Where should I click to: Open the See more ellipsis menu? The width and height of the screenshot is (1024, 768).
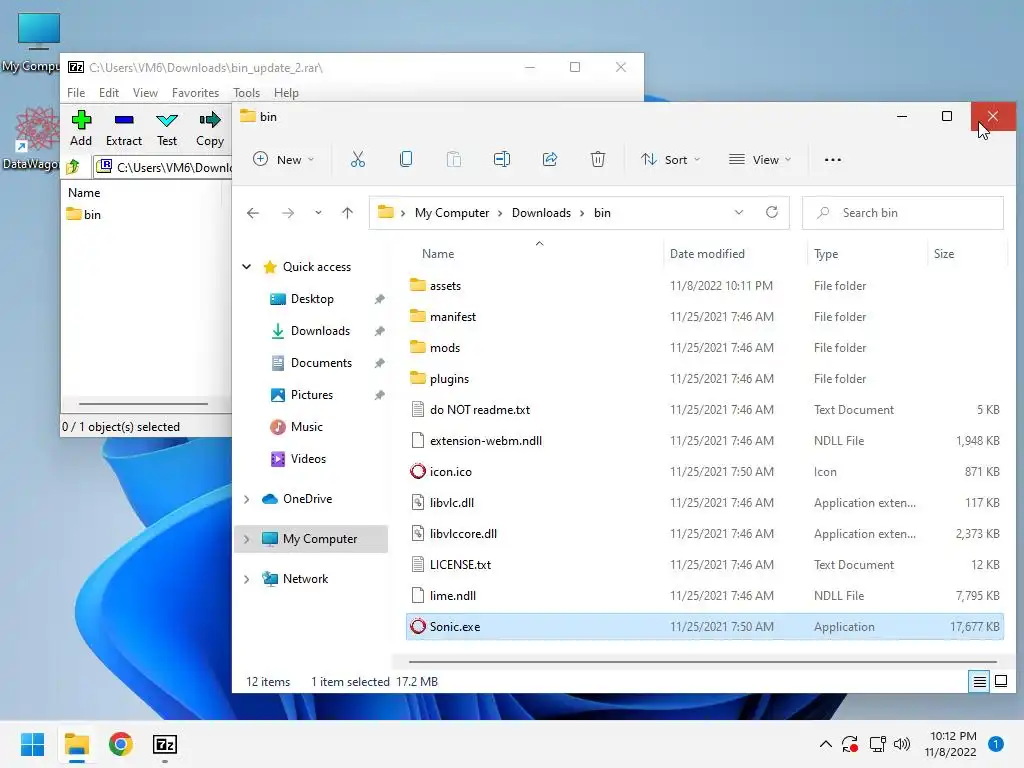(x=833, y=159)
